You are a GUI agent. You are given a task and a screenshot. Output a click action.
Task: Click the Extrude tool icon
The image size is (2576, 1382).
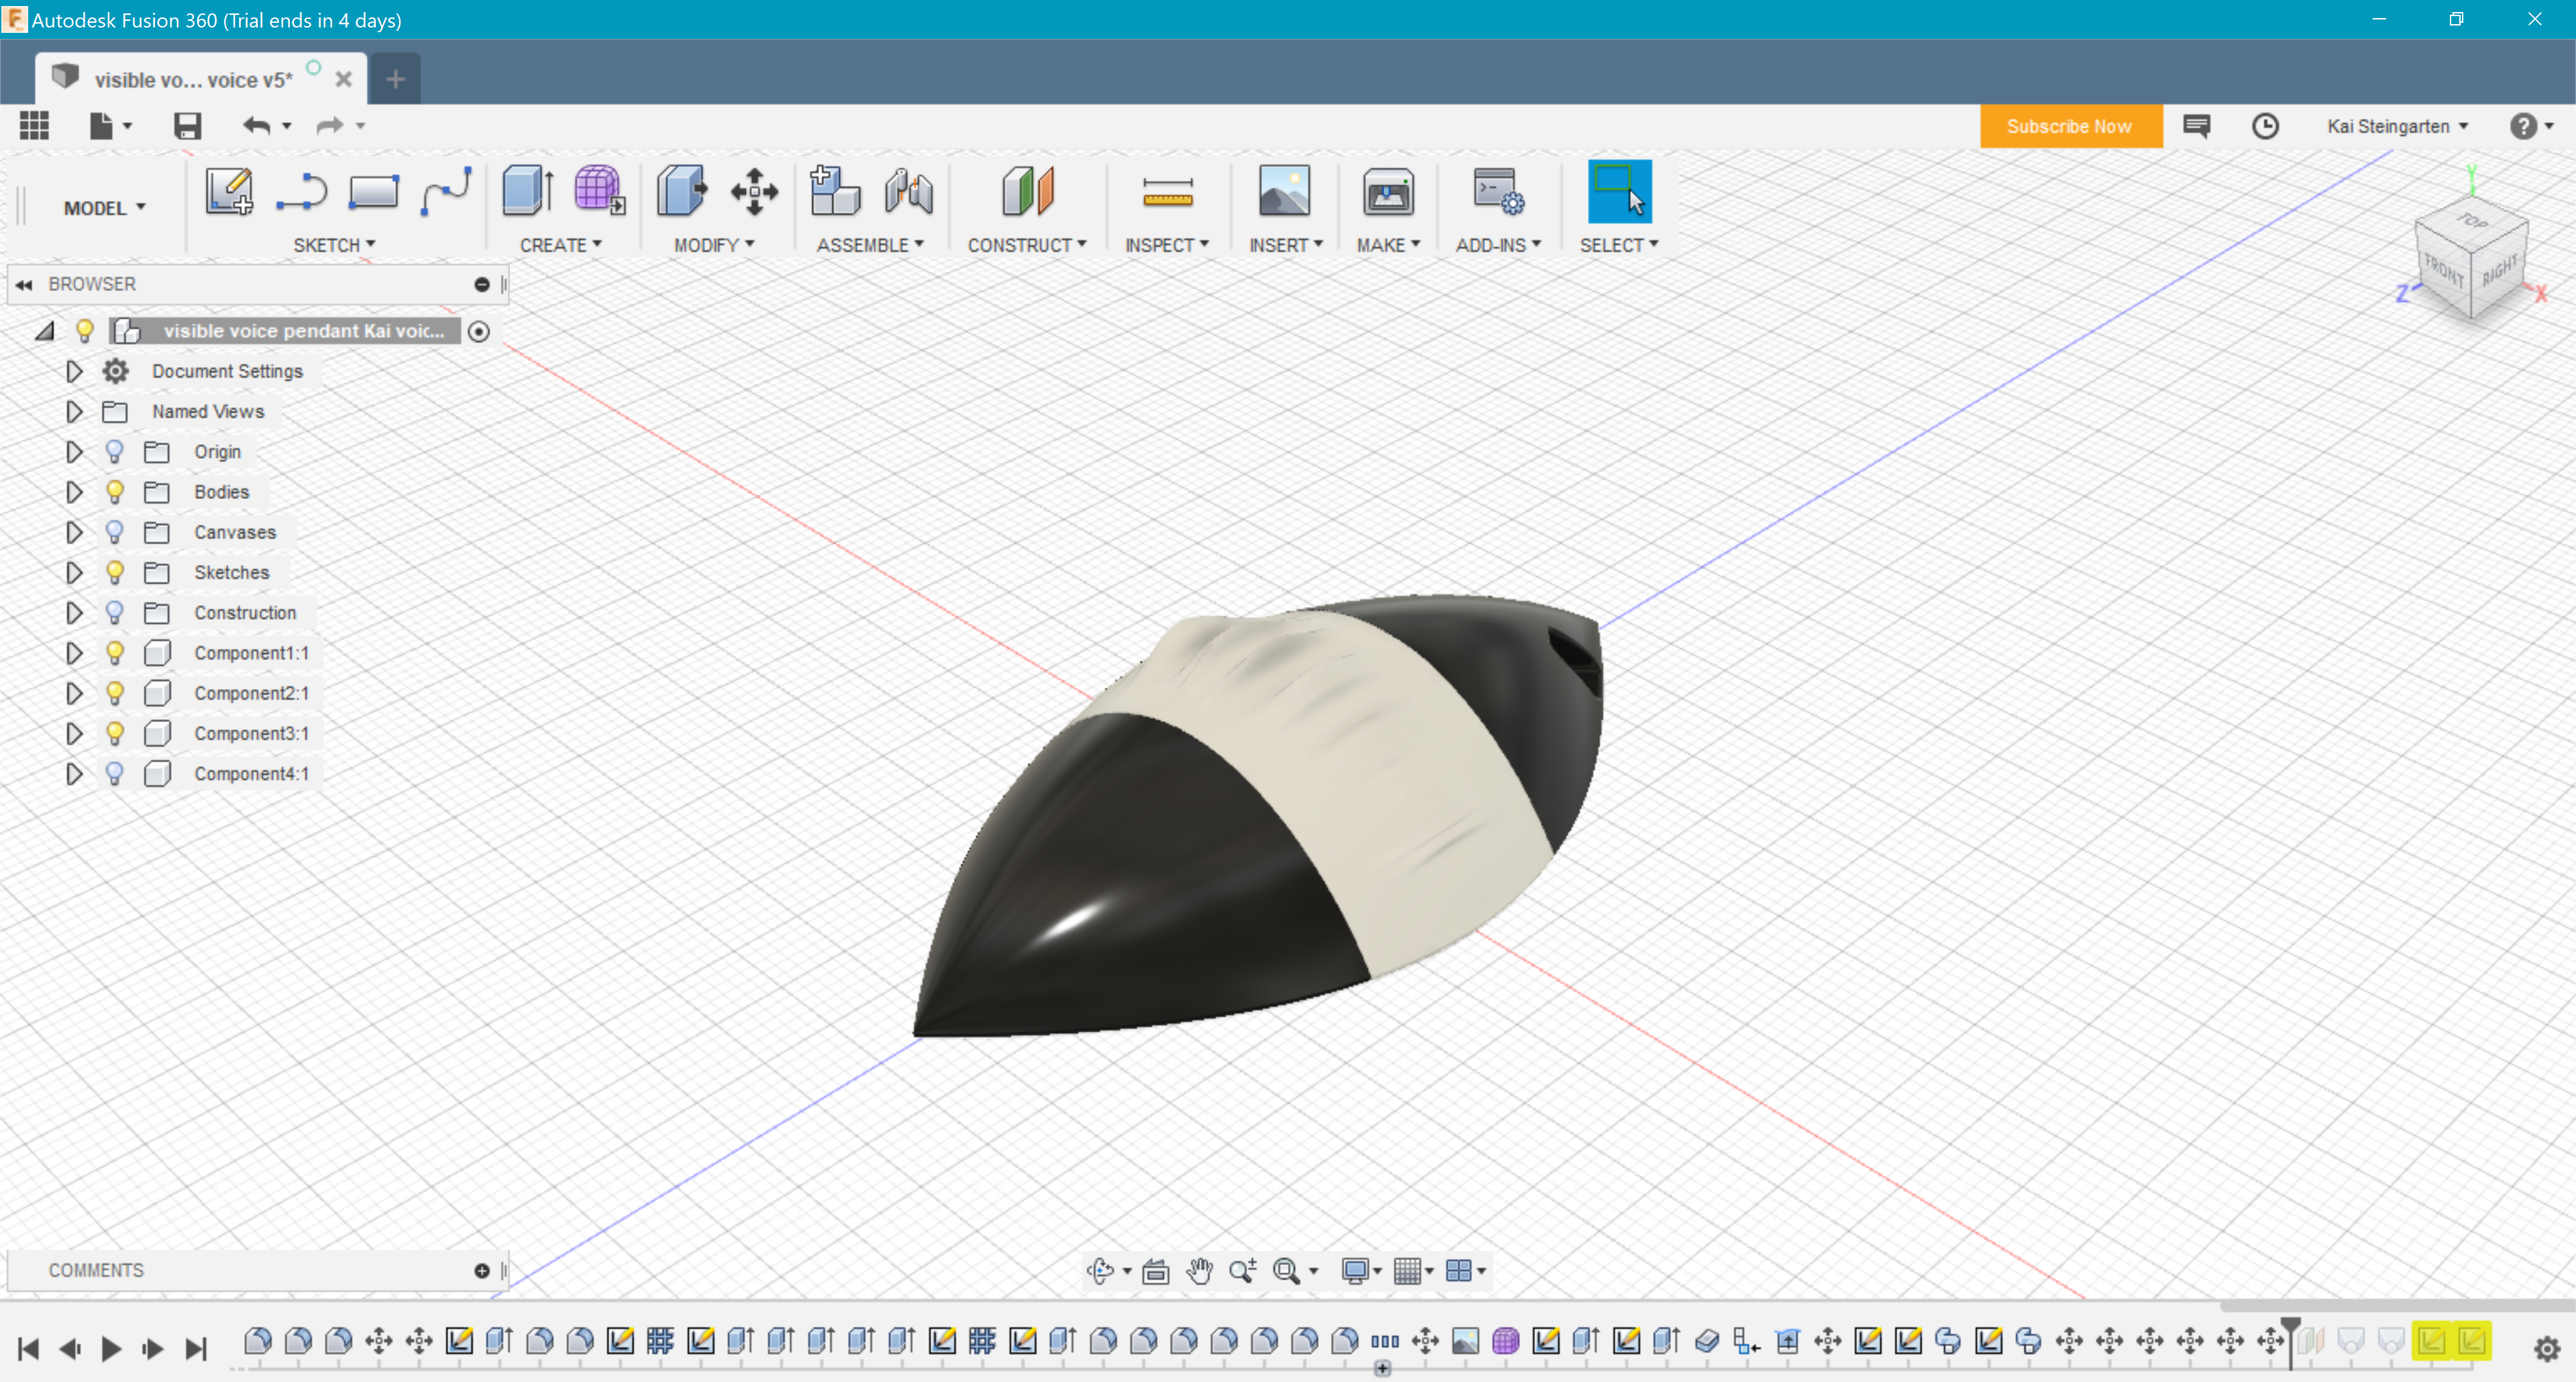[527, 191]
